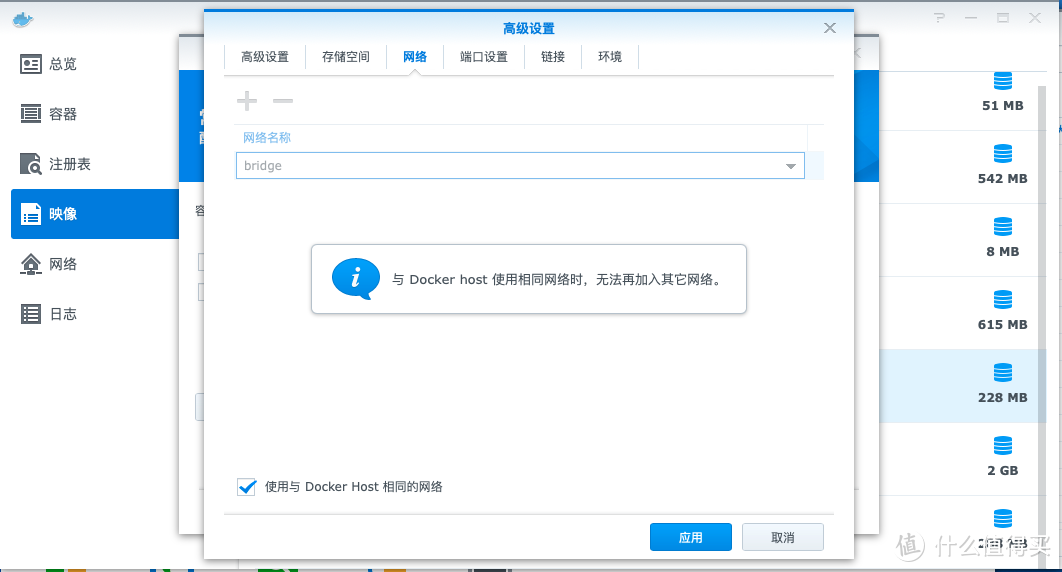Click the 注册表 registry search icon

30,164
